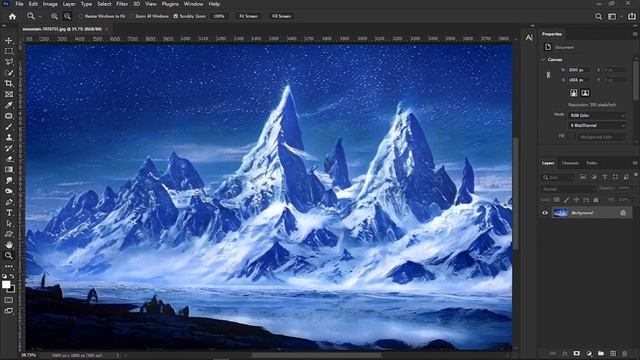640x360 pixels.
Task: Open the search icon at top right
Action: point(598,16)
